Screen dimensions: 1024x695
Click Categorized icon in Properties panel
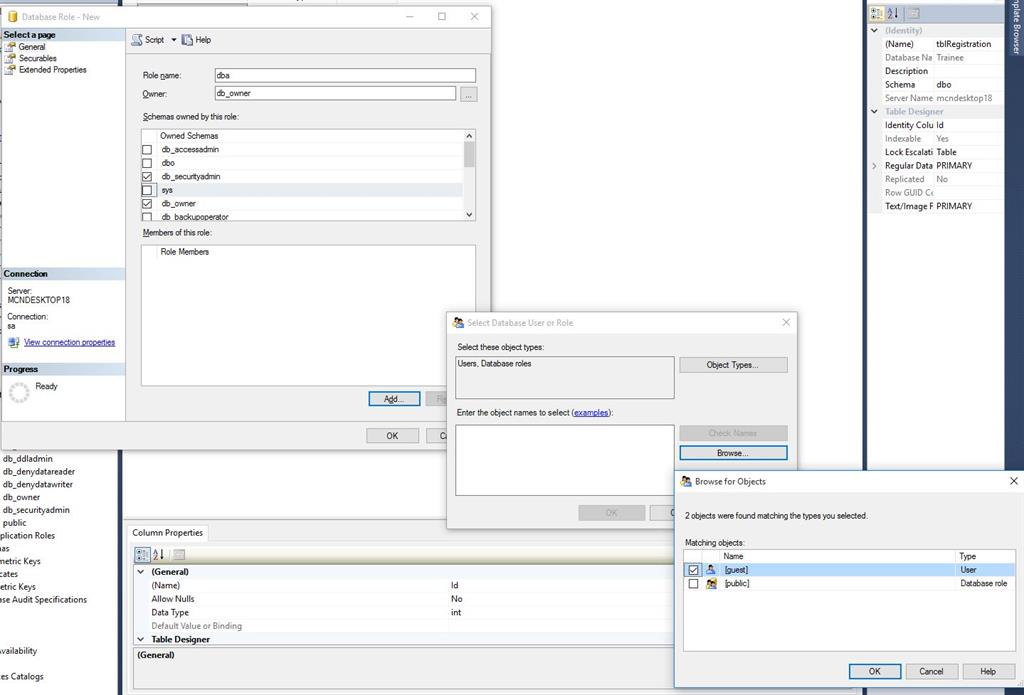pos(877,13)
